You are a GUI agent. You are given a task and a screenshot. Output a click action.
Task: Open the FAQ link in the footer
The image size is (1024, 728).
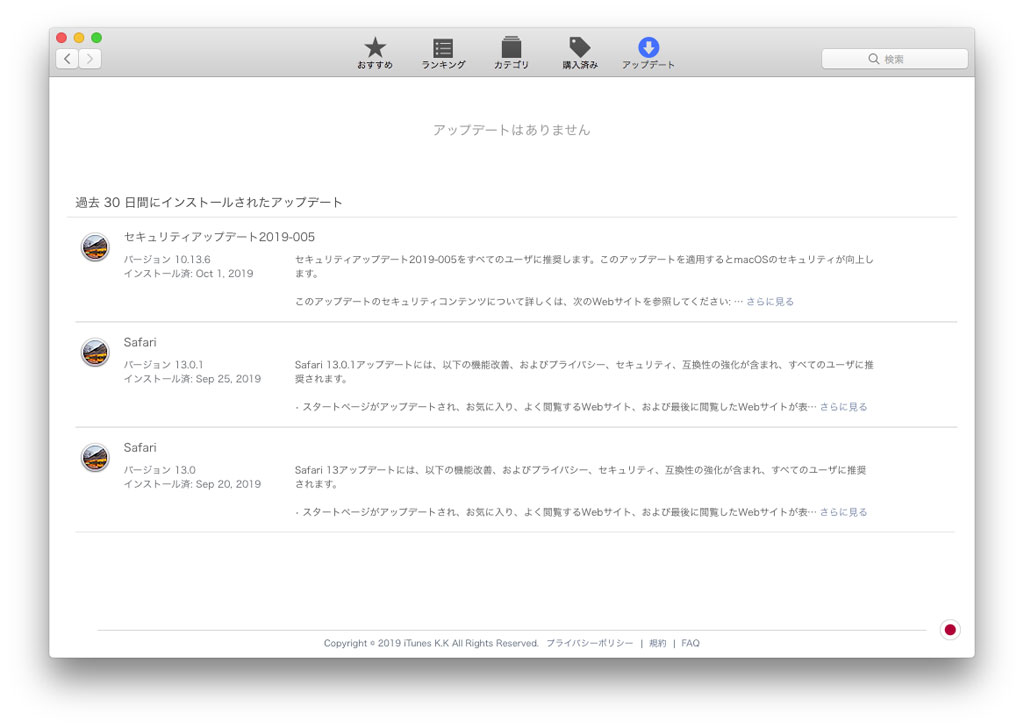coord(690,643)
